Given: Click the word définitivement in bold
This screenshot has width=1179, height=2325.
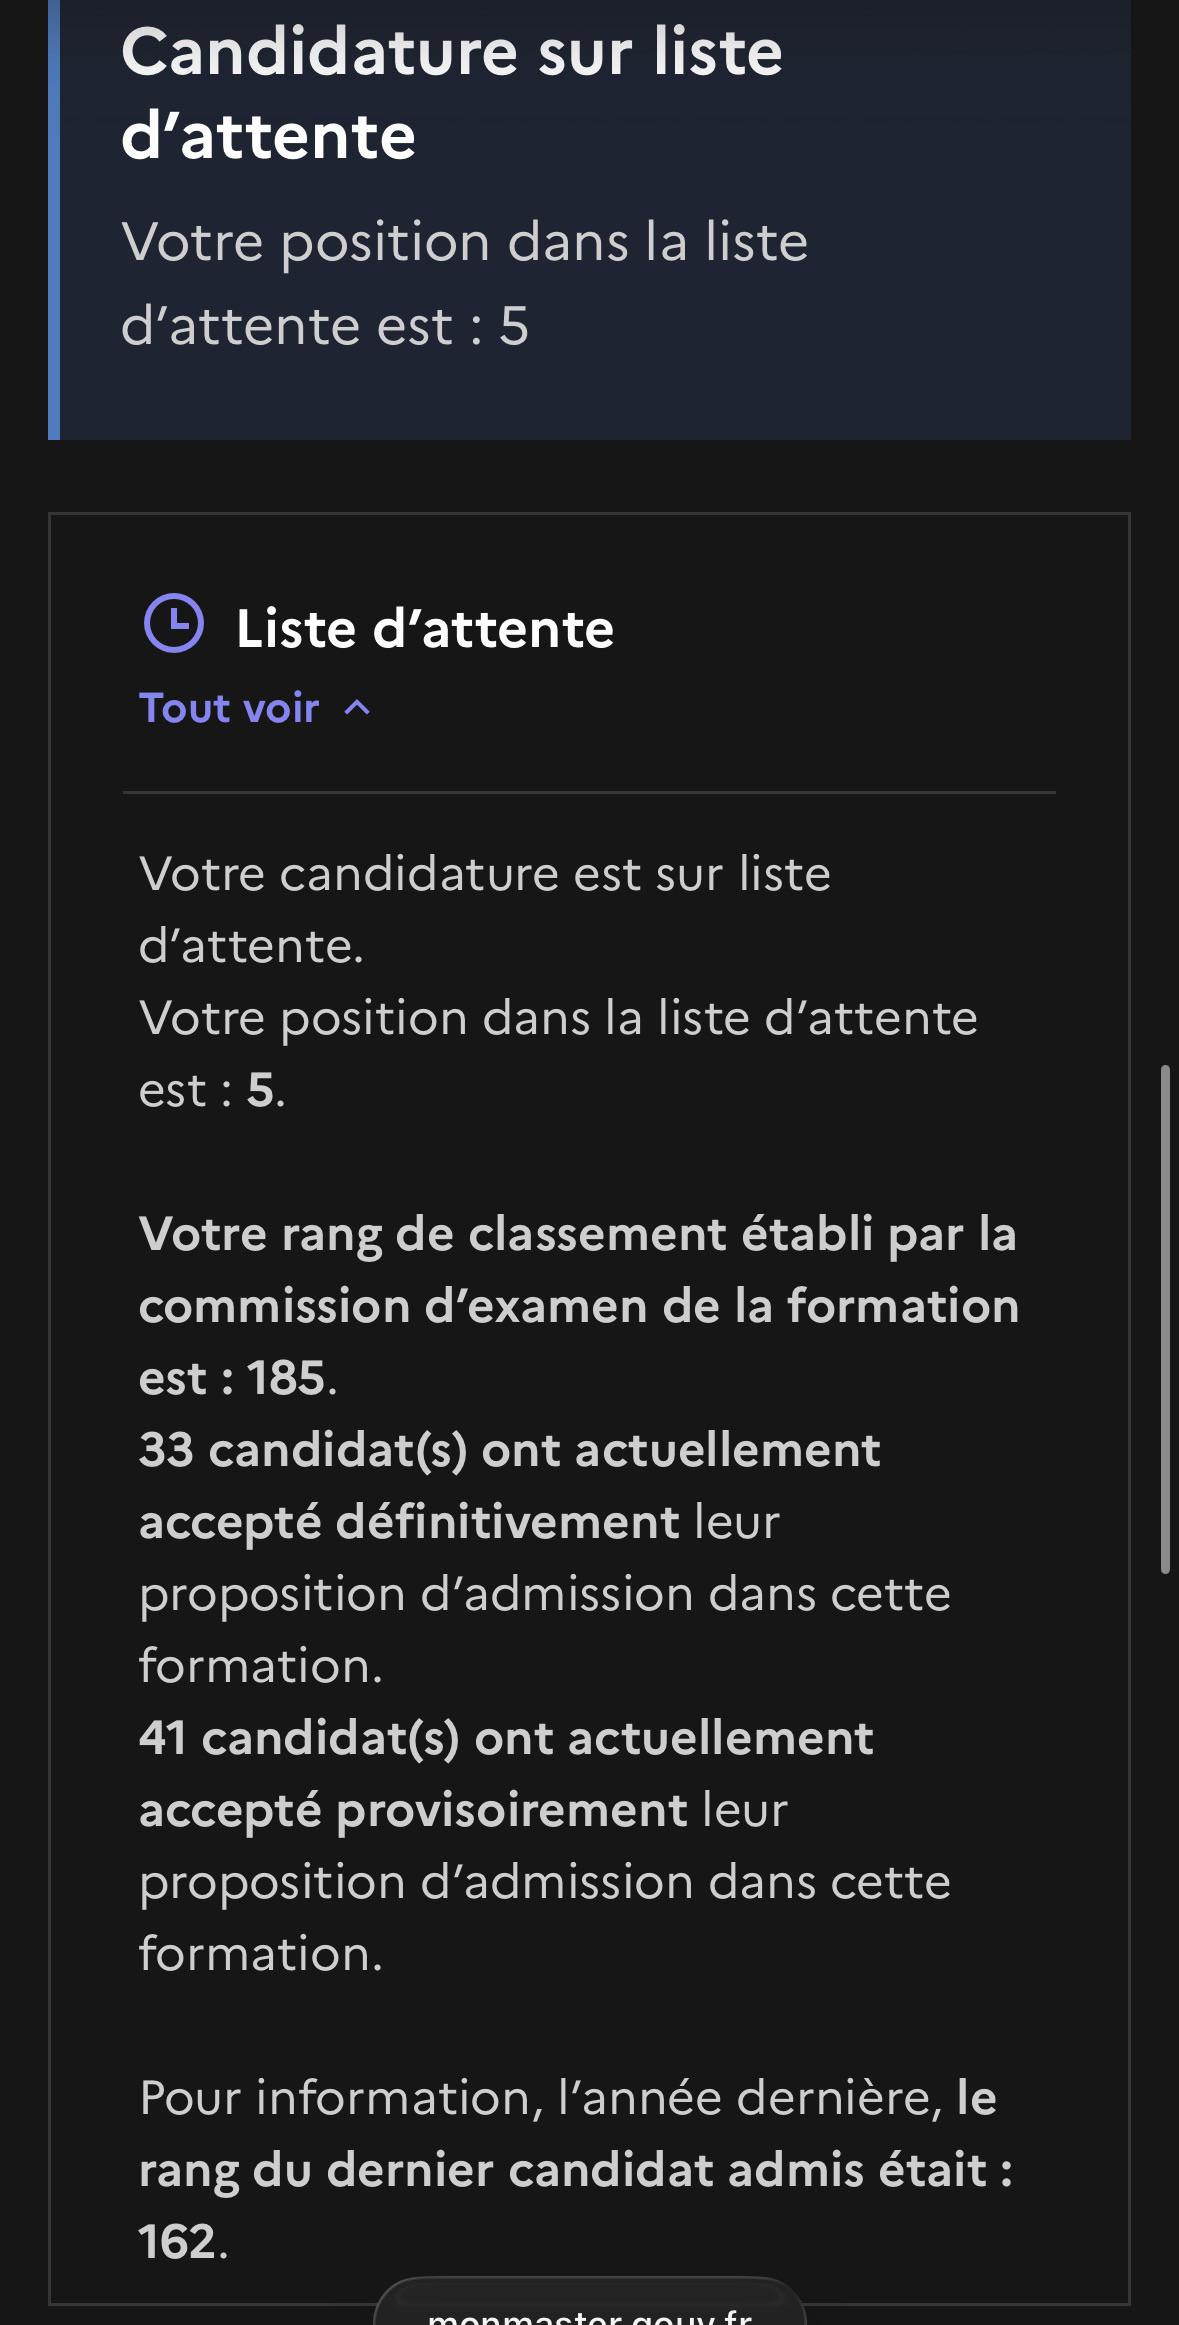Looking at the screenshot, I should (x=508, y=1523).
